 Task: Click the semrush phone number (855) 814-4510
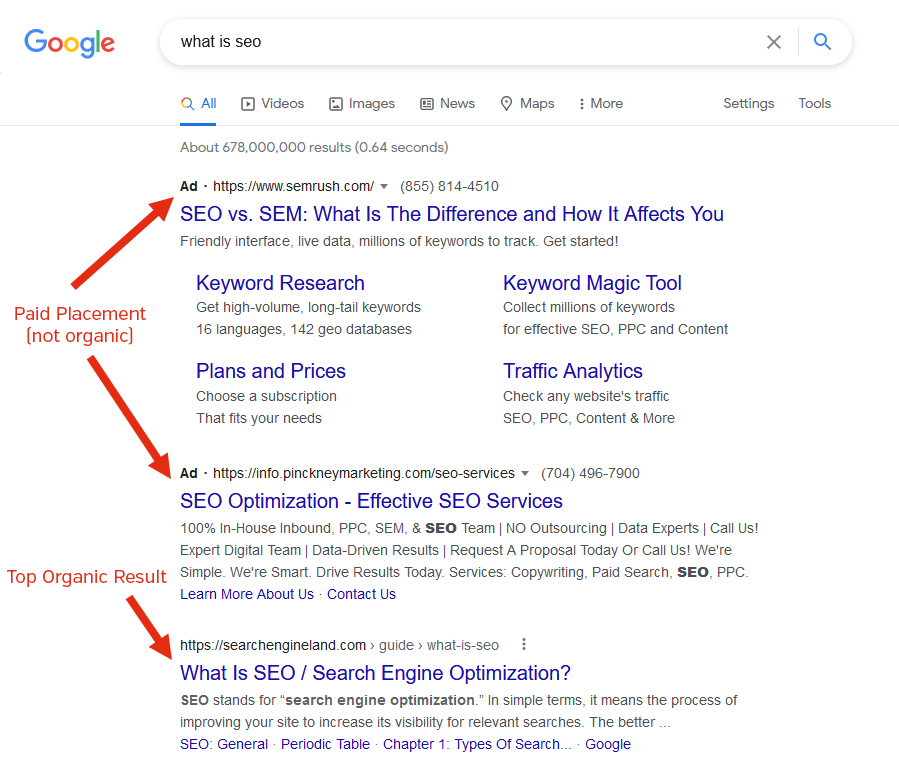pyautogui.click(x=450, y=186)
